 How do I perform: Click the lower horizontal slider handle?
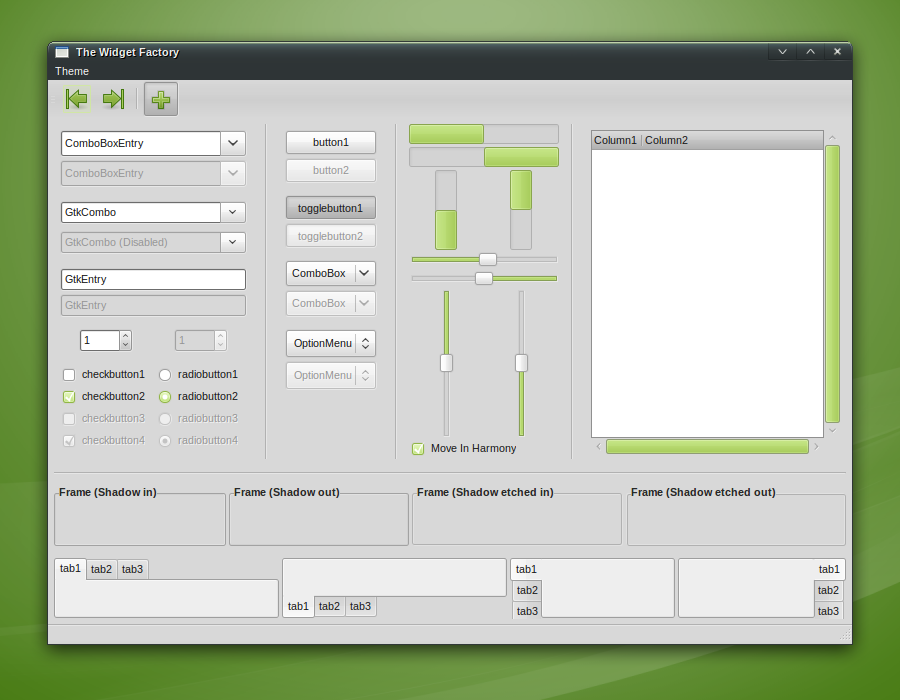click(484, 278)
